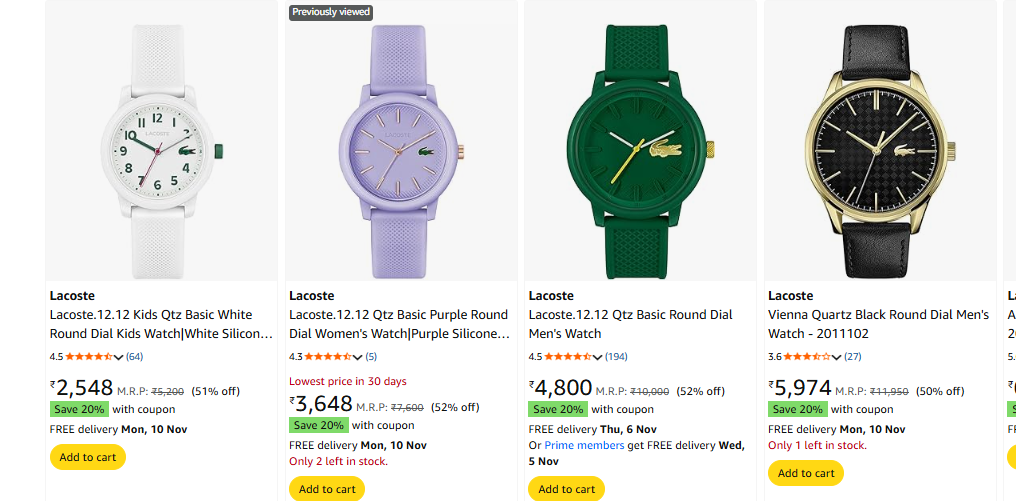Screen dimensions: 1016x501
Task: Open Lacoste.12.12 Kids Qtz Basic White title
Action: click(160, 323)
